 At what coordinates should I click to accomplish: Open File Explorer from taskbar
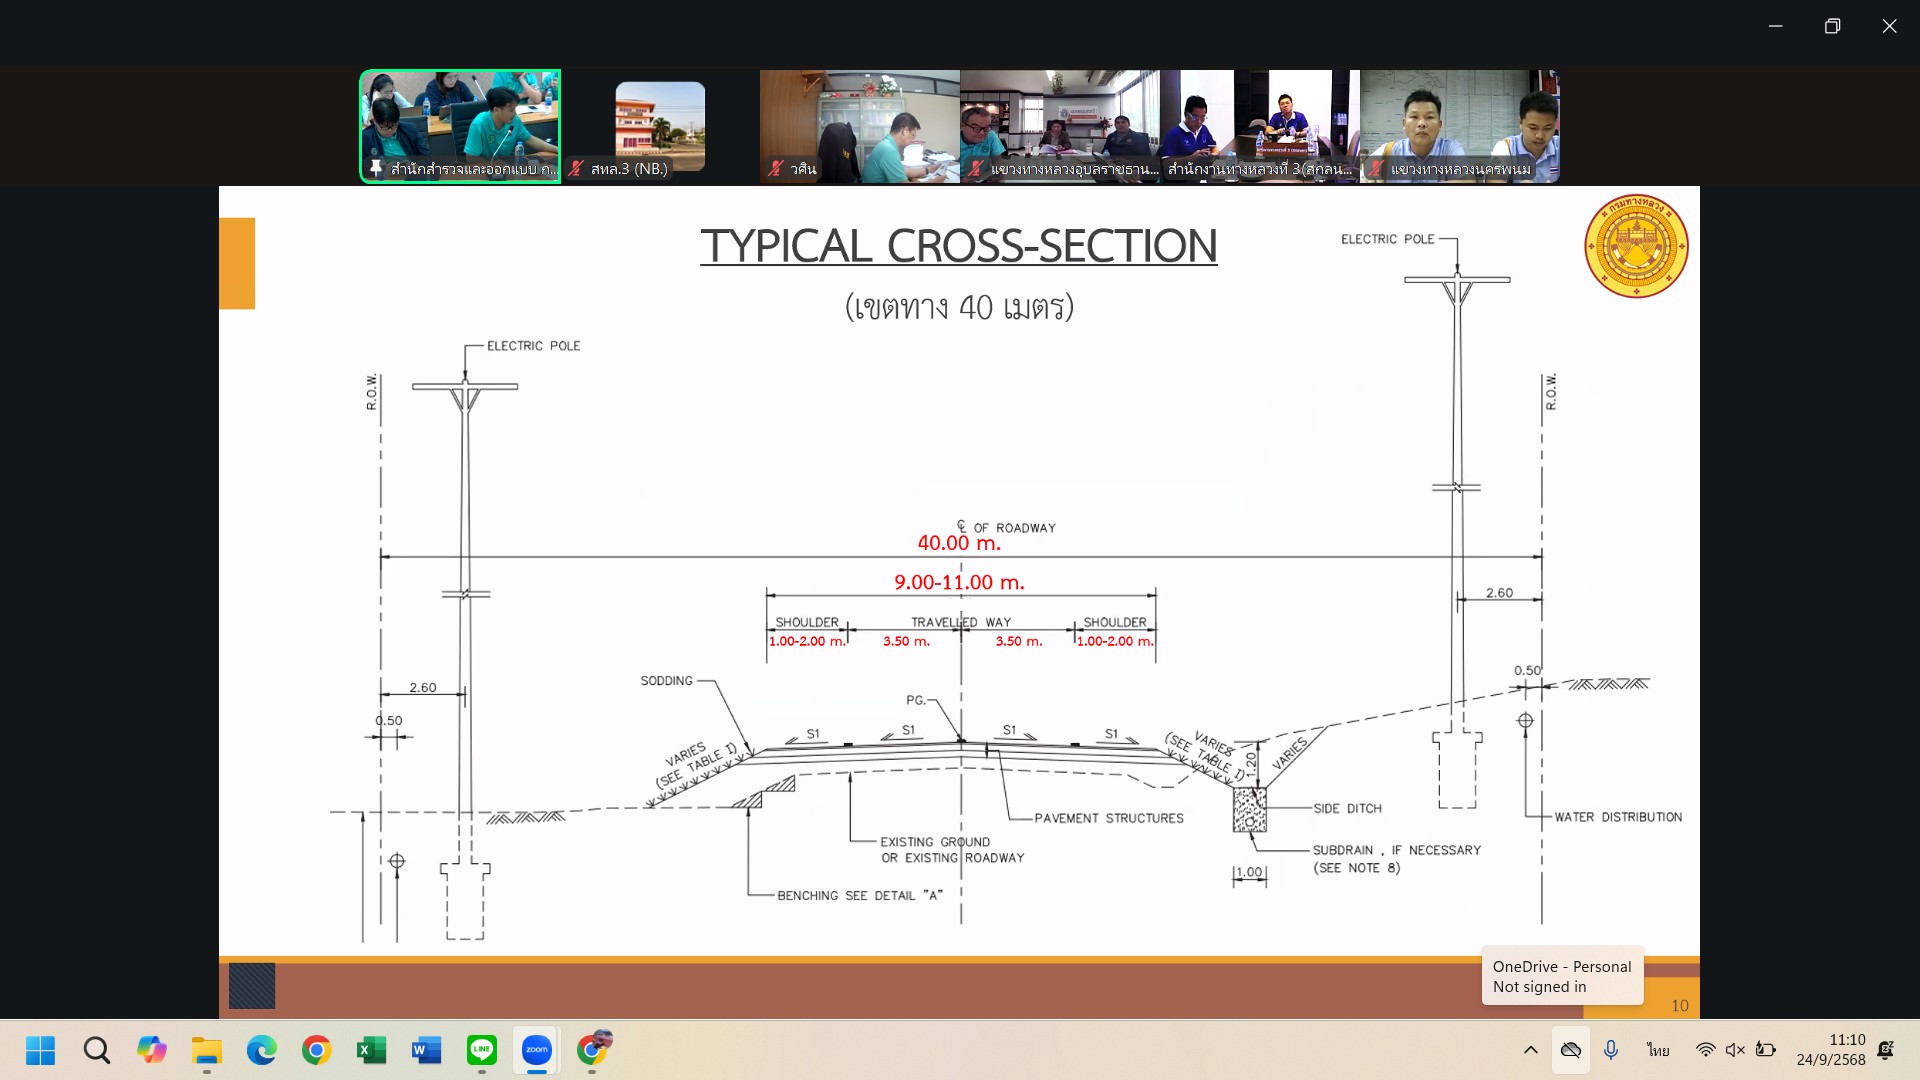pyautogui.click(x=207, y=1050)
